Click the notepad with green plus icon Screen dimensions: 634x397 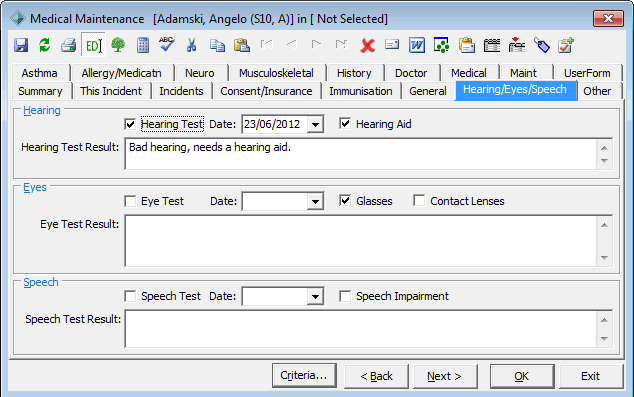tap(566, 45)
